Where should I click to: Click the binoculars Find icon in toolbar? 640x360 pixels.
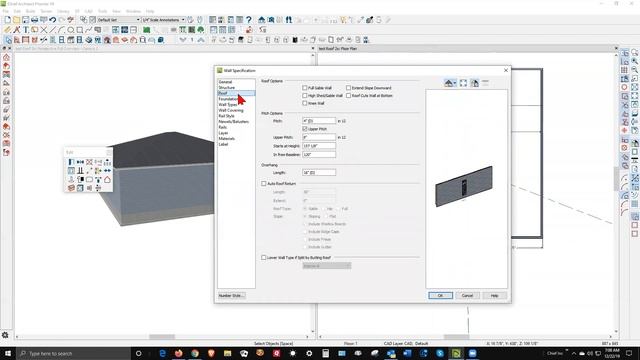[x=289, y=20]
